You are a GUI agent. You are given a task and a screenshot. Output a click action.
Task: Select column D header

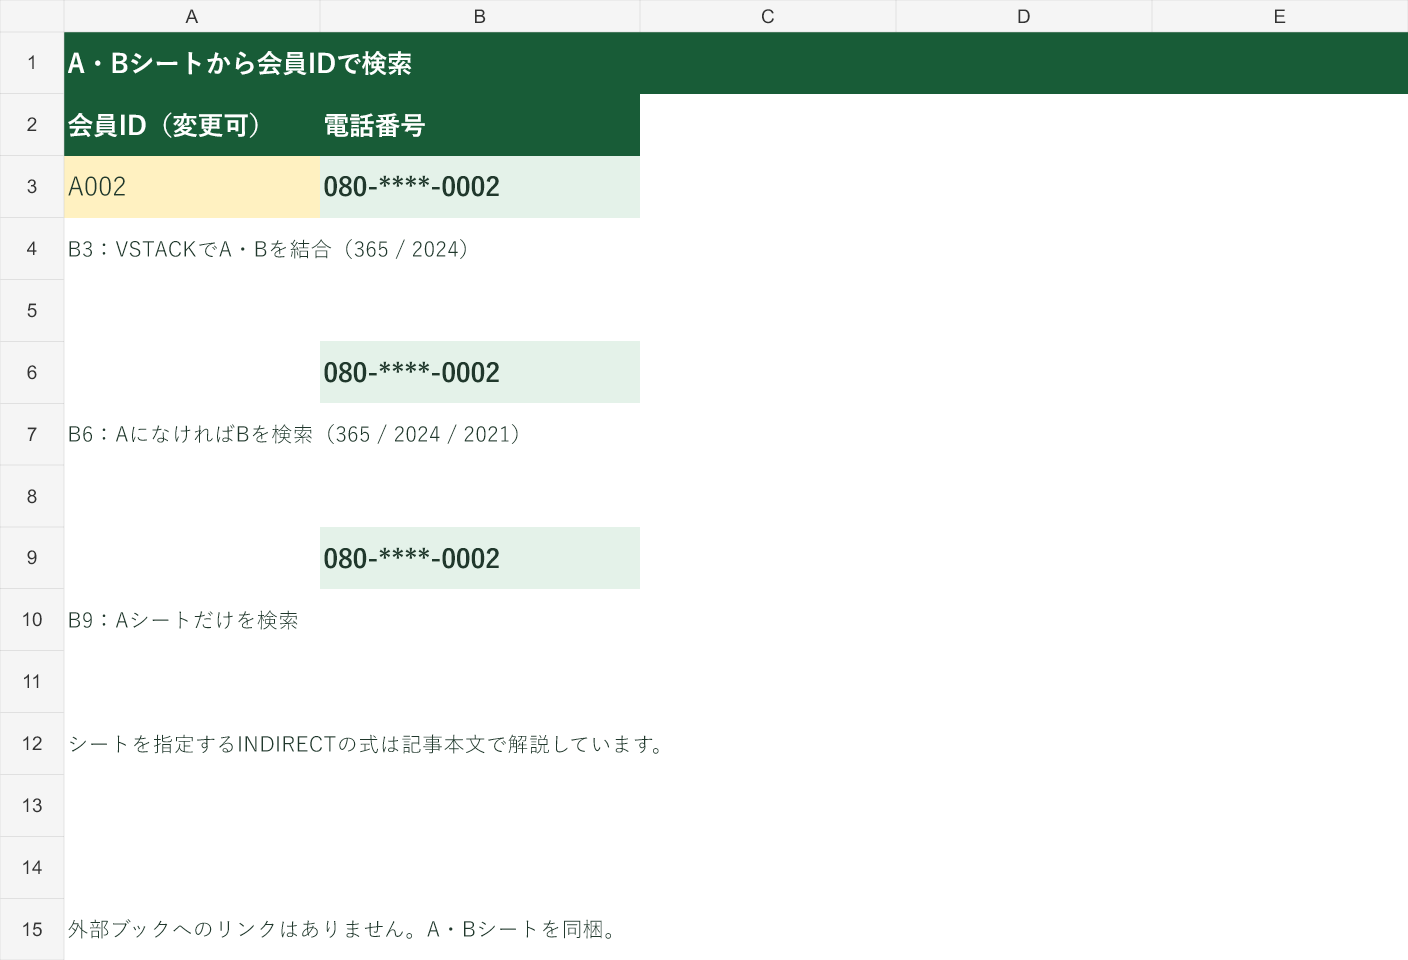click(x=1024, y=16)
